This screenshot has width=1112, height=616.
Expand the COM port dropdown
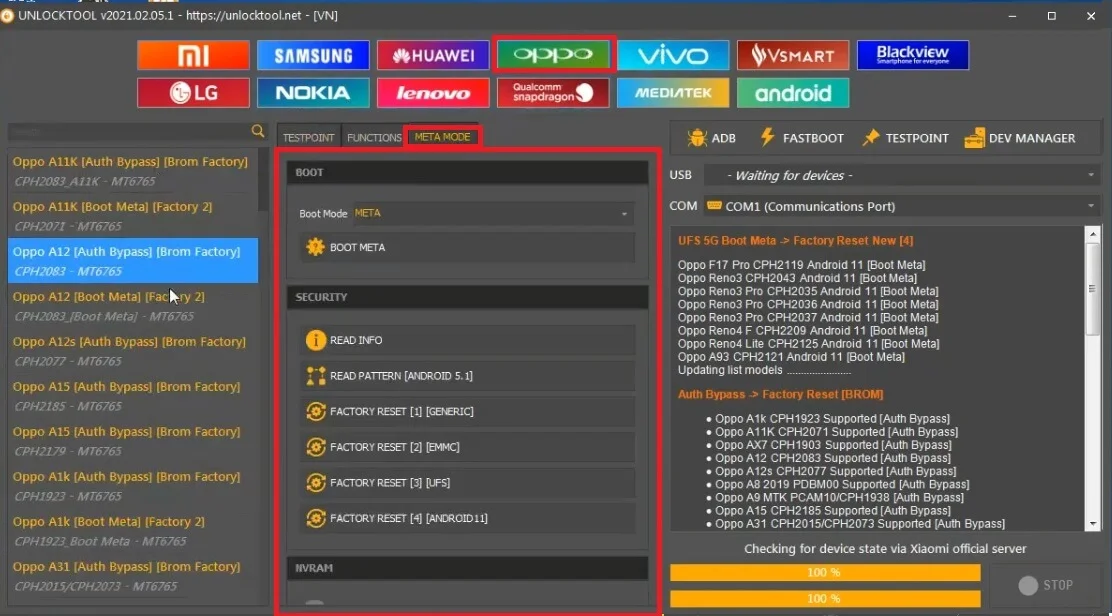pyautogui.click(x=904, y=206)
